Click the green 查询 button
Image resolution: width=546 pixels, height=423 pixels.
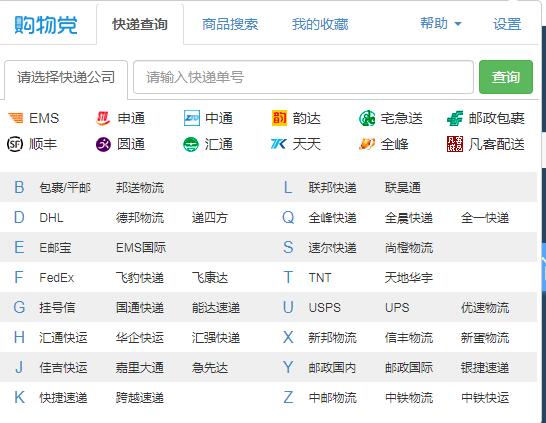(x=506, y=77)
